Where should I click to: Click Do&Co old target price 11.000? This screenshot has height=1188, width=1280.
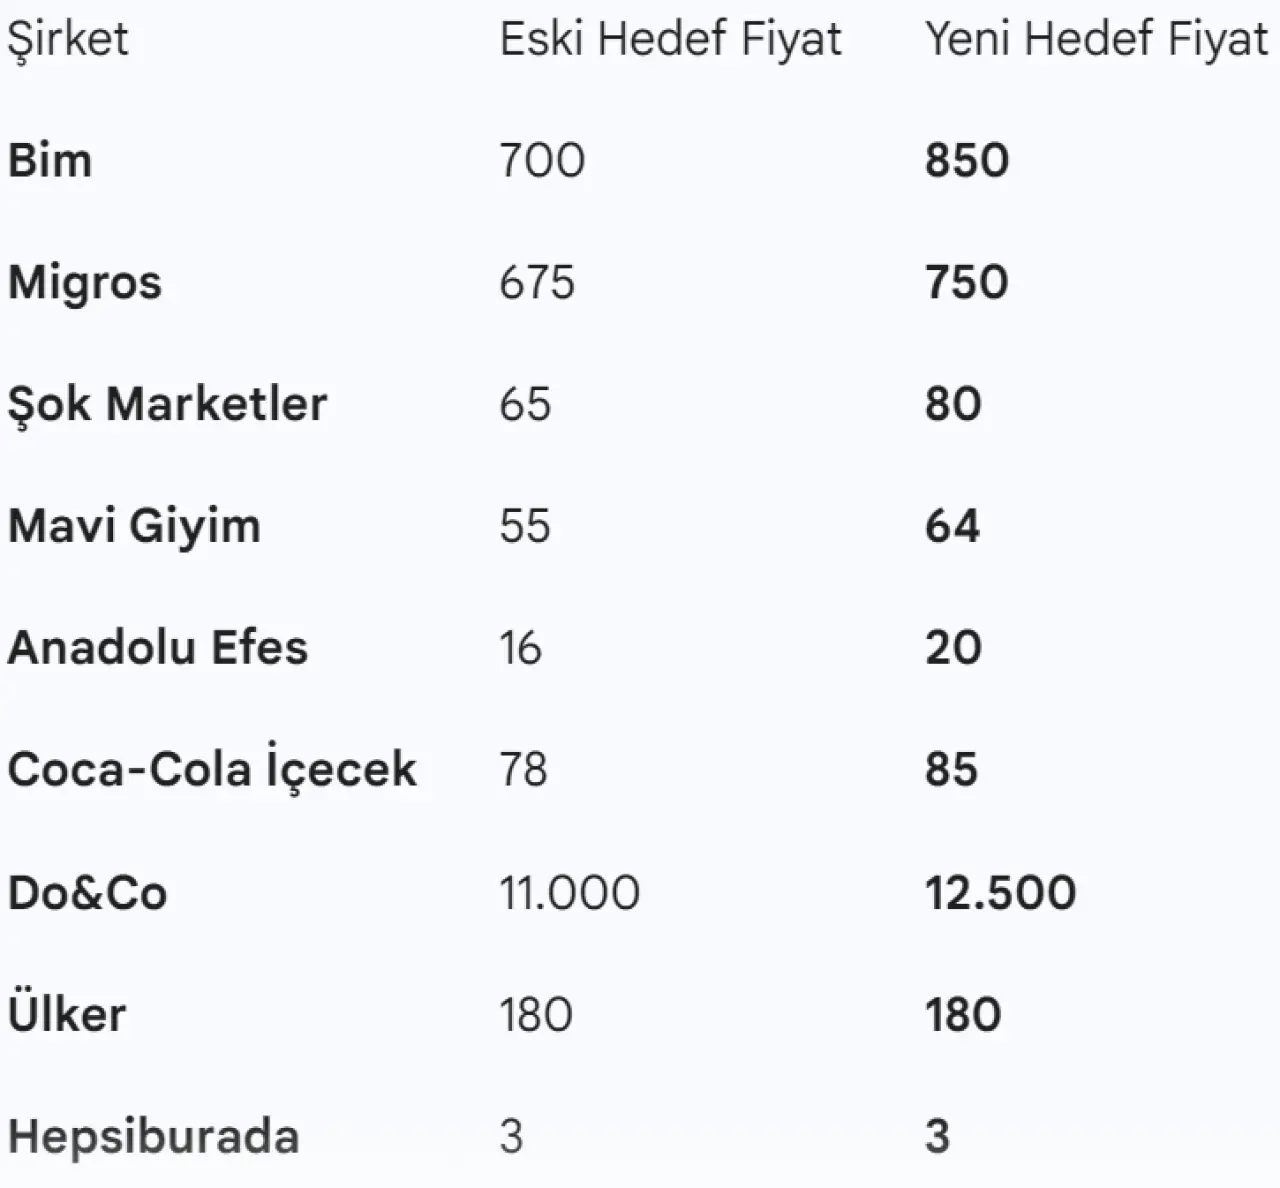tap(569, 892)
